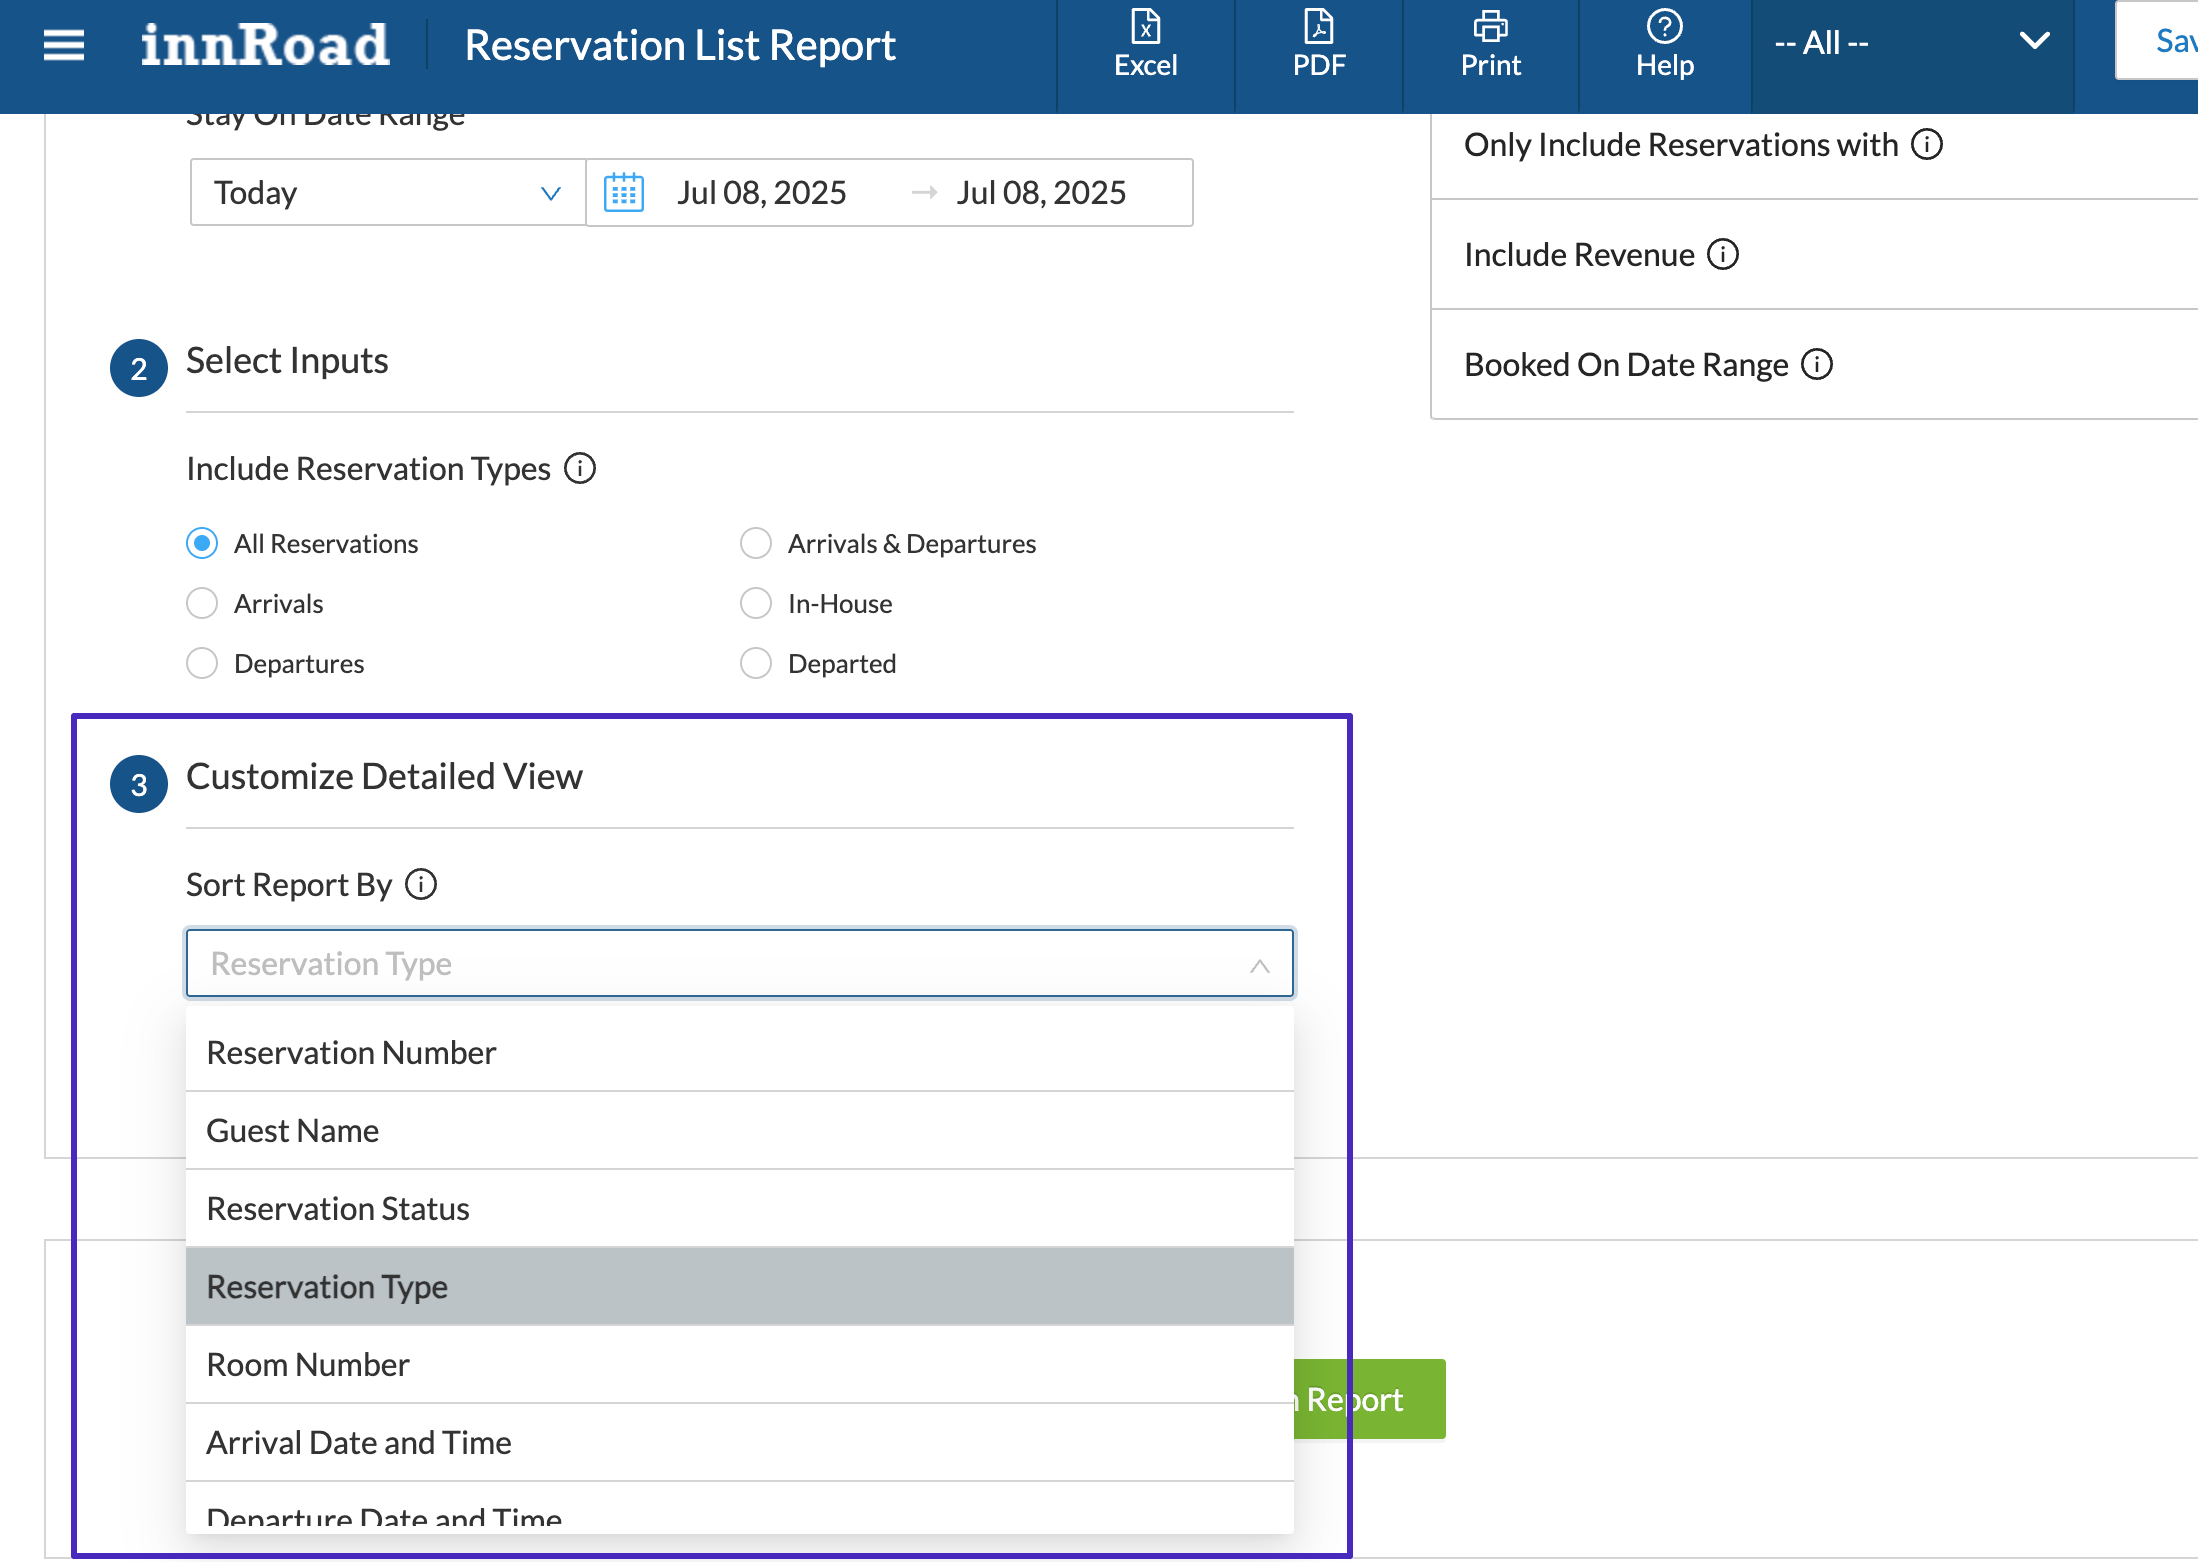2198x1562 pixels.
Task: Click the start date Jul 08, 2025 field
Action: click(761, 192)
